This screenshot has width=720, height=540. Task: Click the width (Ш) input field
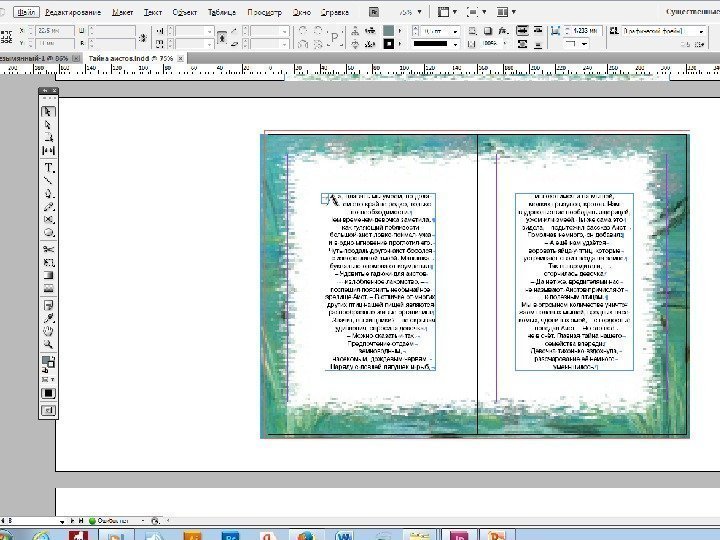[114, 31]
